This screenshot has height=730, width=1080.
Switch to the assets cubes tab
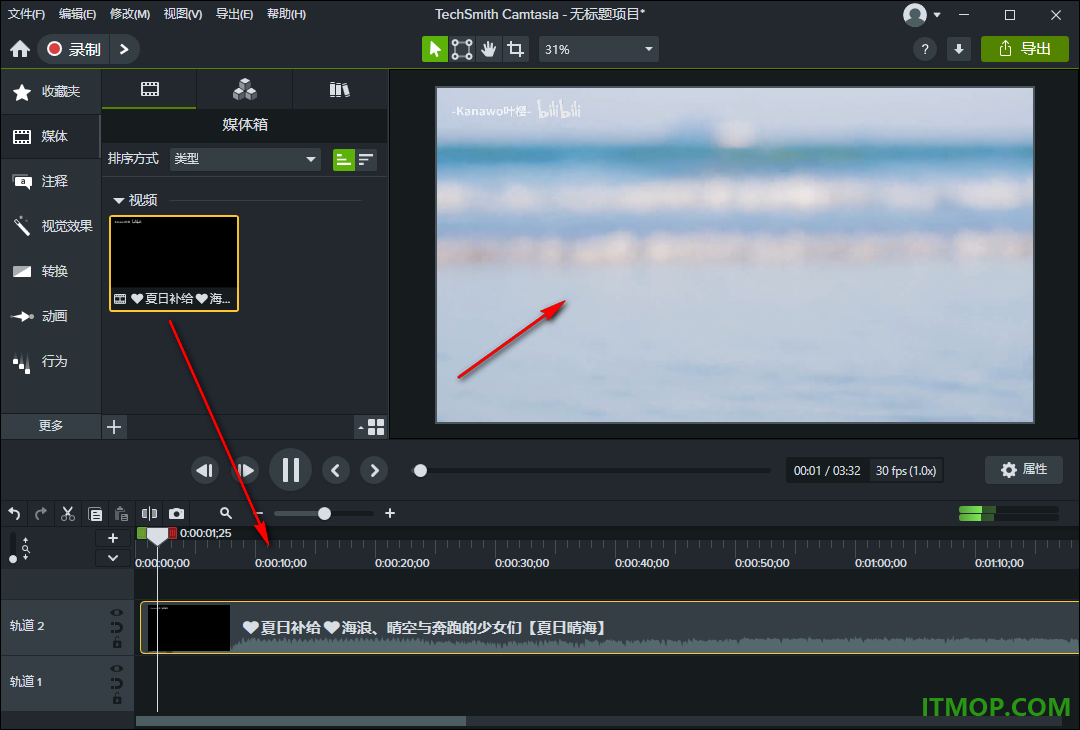[245, 89]
